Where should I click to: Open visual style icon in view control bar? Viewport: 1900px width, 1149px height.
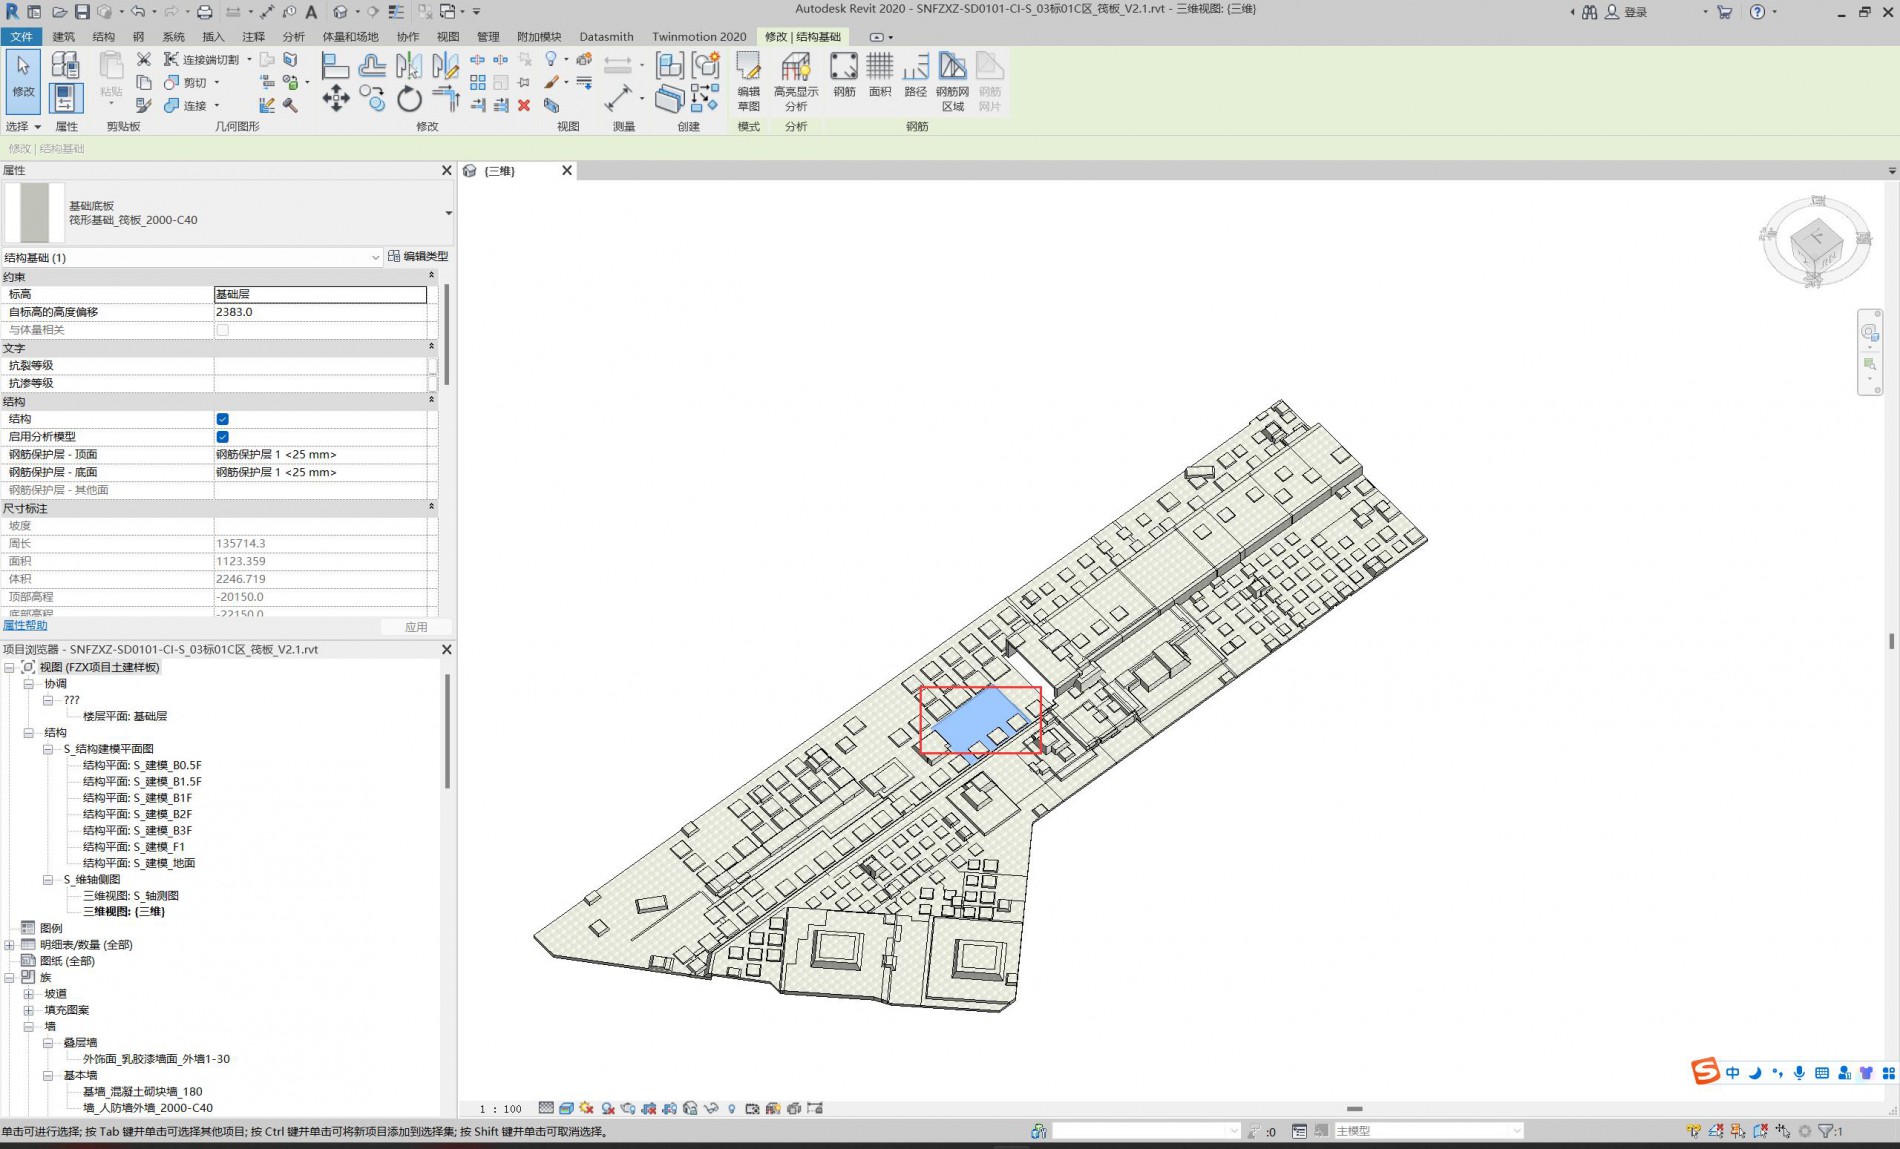[567, 1108]
